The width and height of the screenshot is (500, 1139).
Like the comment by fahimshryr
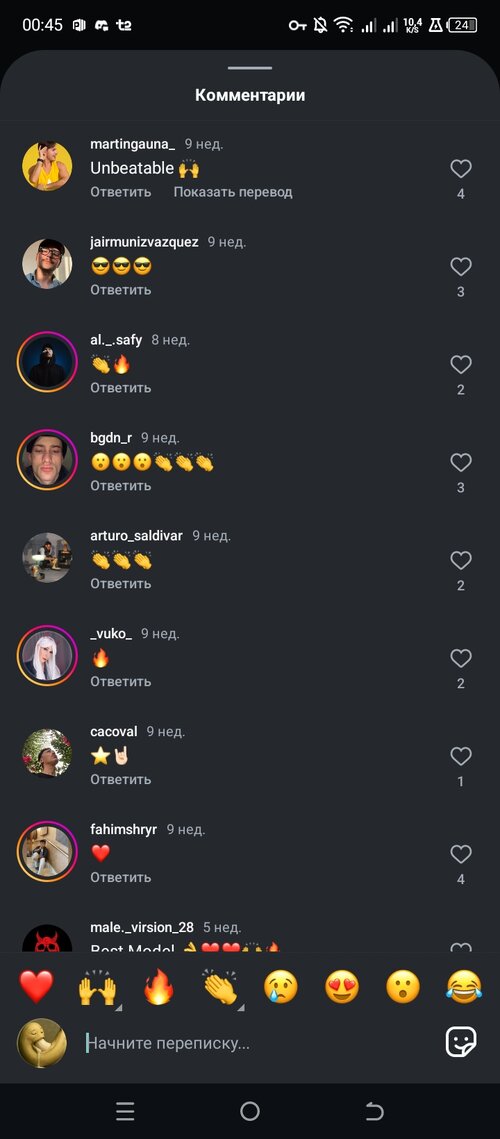[461, 854]
